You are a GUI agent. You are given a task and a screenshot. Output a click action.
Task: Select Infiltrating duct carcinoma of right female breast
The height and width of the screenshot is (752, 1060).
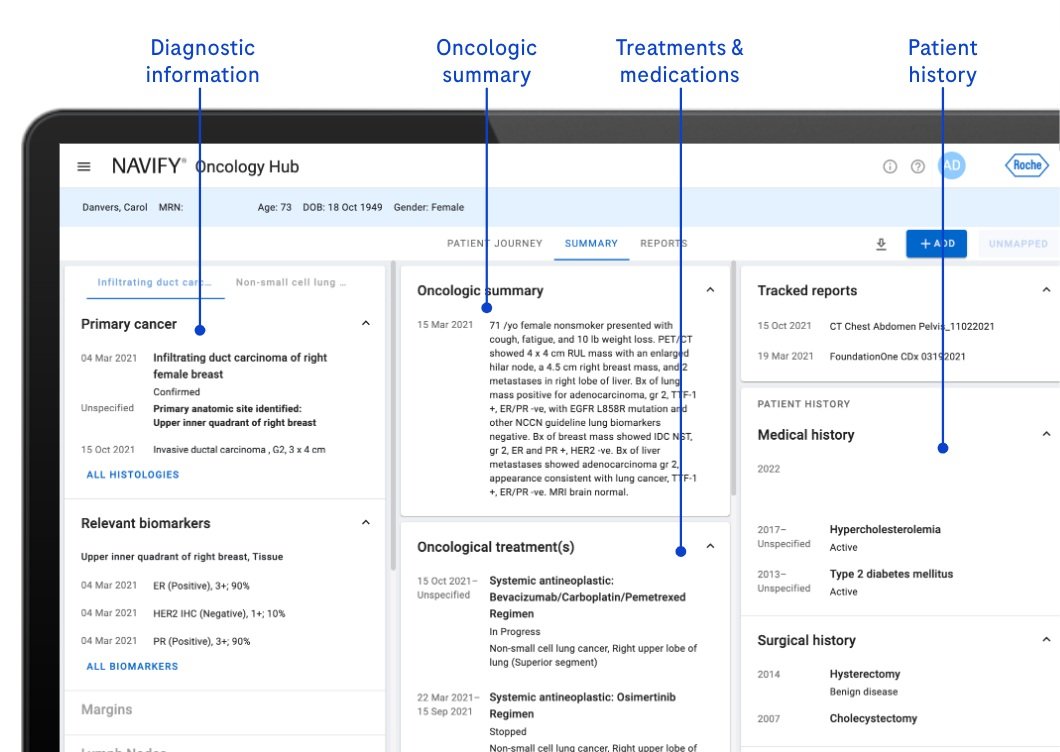tap(240, 366)
